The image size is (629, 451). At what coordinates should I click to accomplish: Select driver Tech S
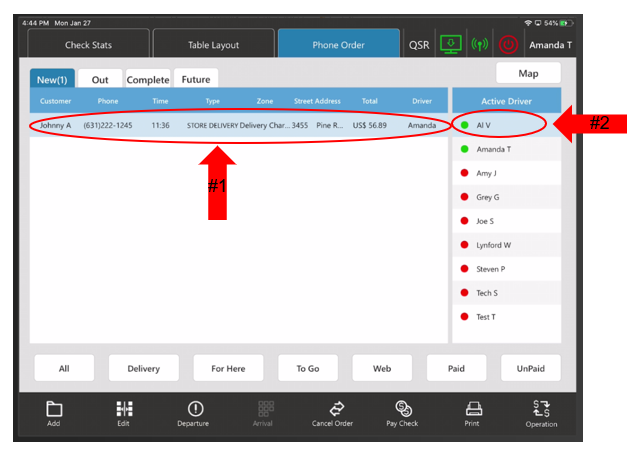[x=507, y=293]
